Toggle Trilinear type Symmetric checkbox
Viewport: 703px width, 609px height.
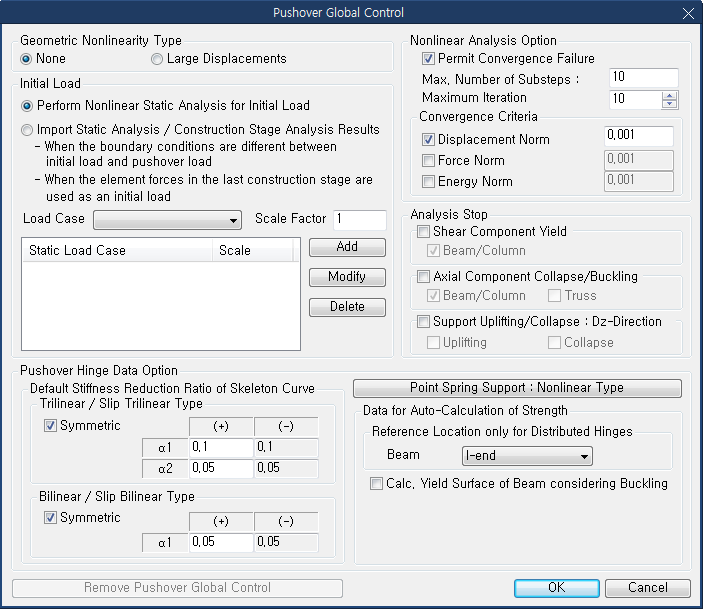click(50, 426)
